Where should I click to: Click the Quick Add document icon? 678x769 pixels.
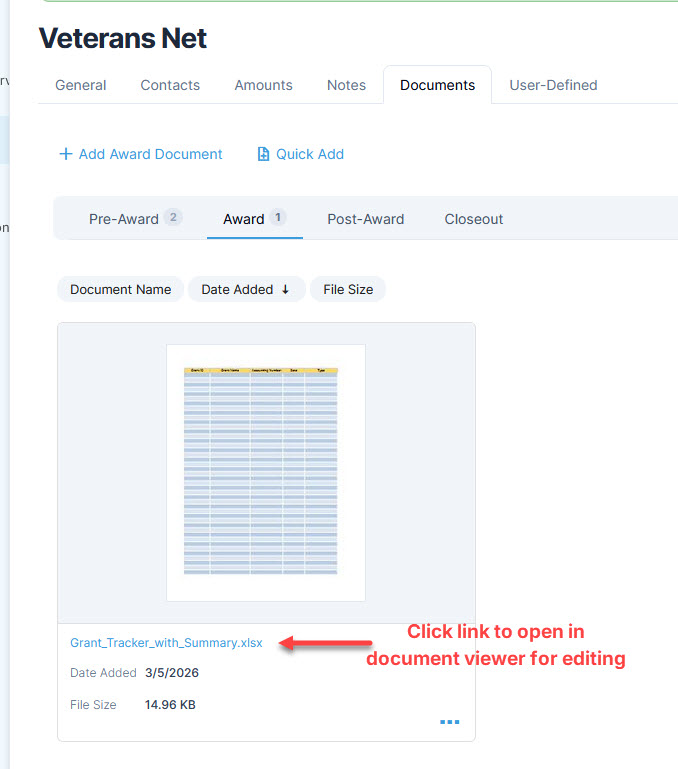click(x=263, y=154)
